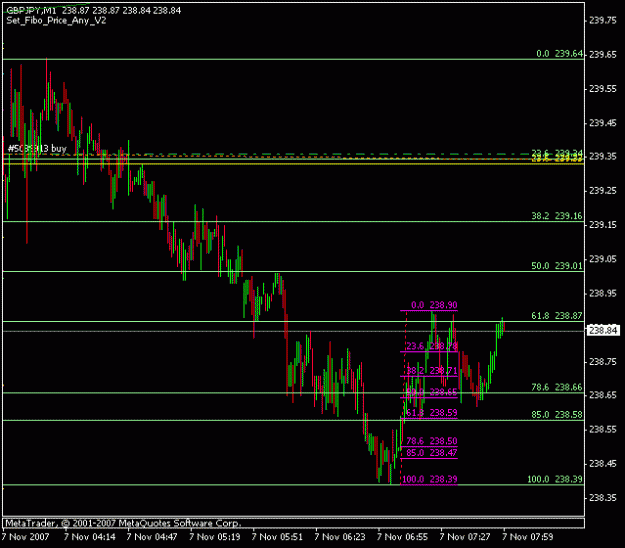Select the magenta '100.0 238.39' Fibonacci label
Screen dimensions: 625x548
tap(430, 479)
